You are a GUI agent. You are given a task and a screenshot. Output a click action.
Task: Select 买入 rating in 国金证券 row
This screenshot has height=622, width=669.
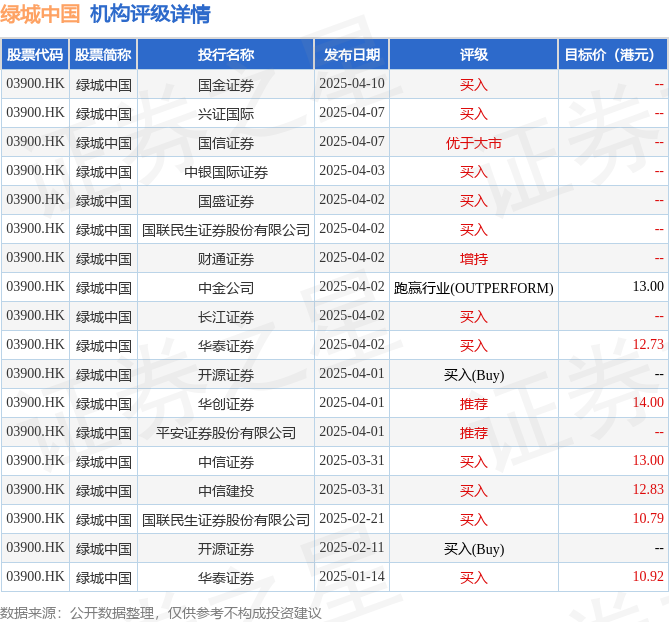[474, 85]
